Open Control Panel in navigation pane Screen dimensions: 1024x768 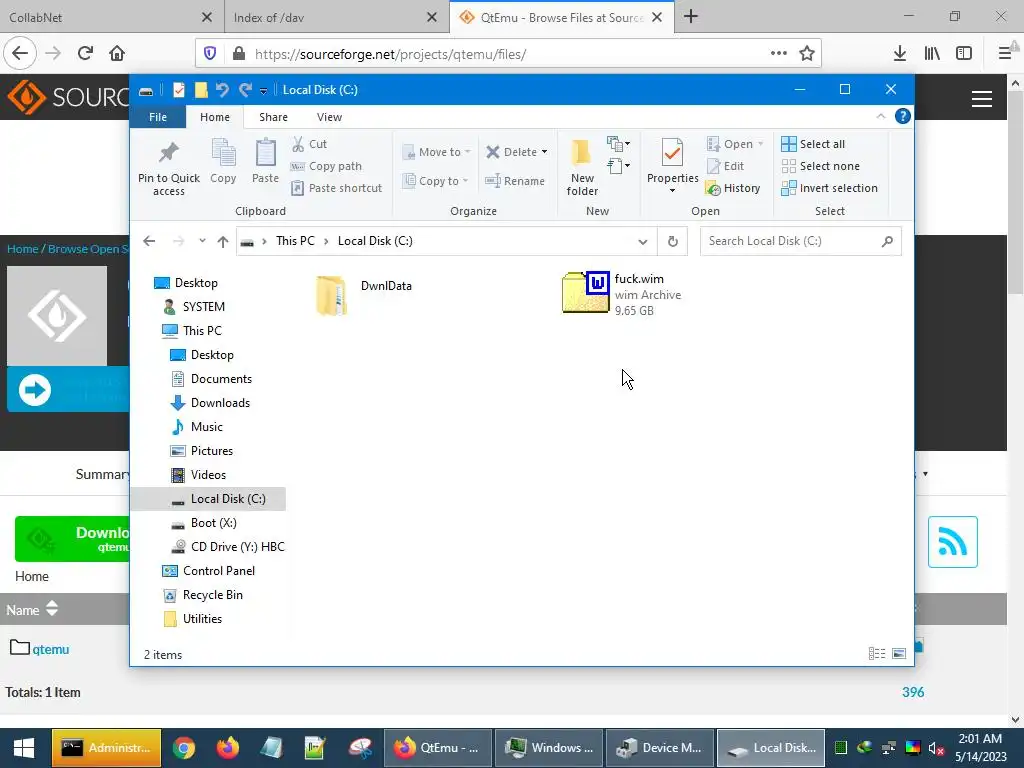219,571
